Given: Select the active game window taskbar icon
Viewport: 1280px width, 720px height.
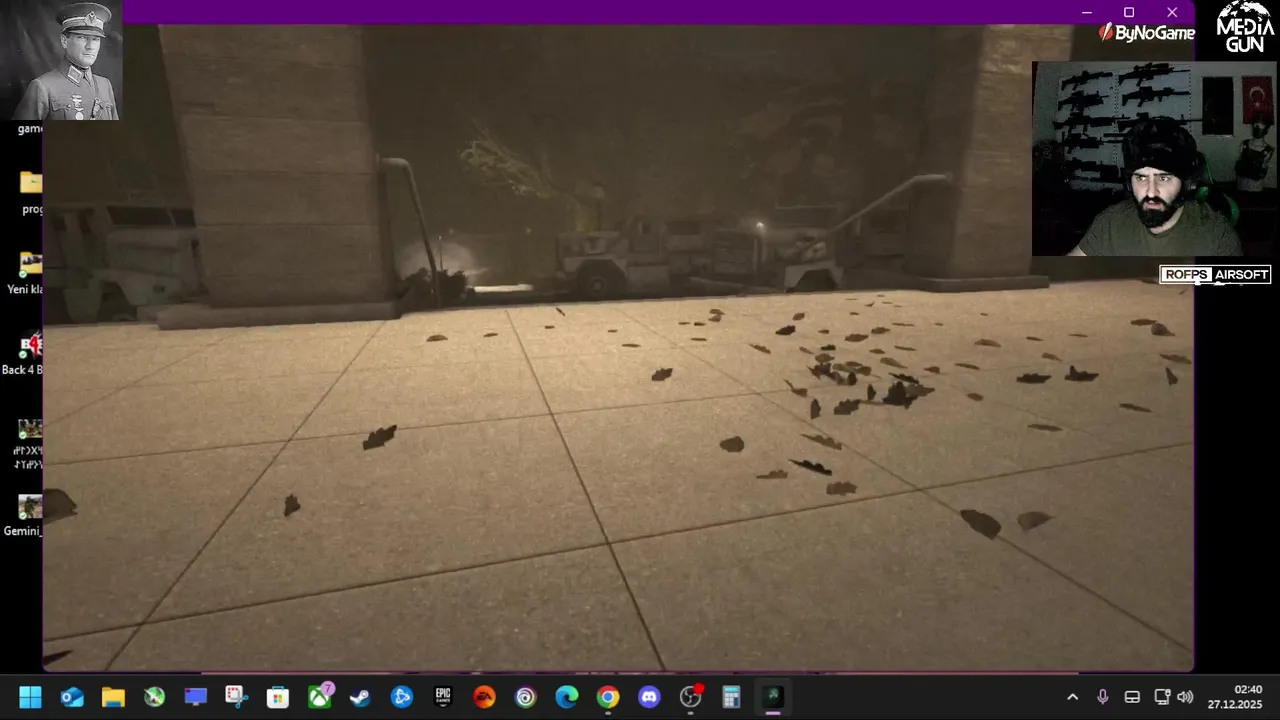Looking at the screenshot, I should [x=773, y=697].
